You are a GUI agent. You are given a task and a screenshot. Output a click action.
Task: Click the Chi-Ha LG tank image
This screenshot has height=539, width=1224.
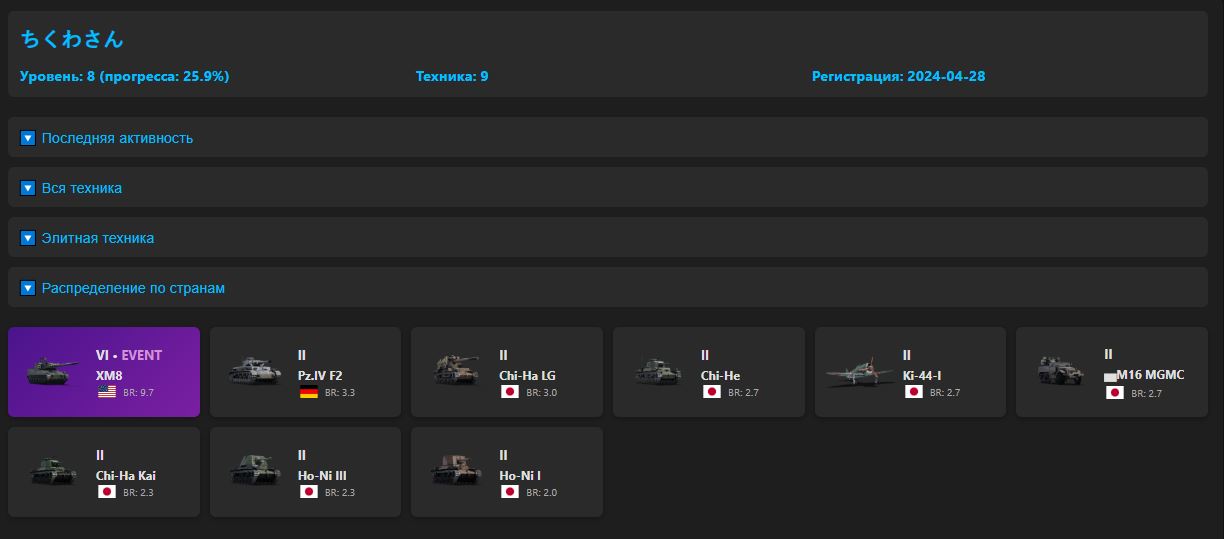(456, 370)
